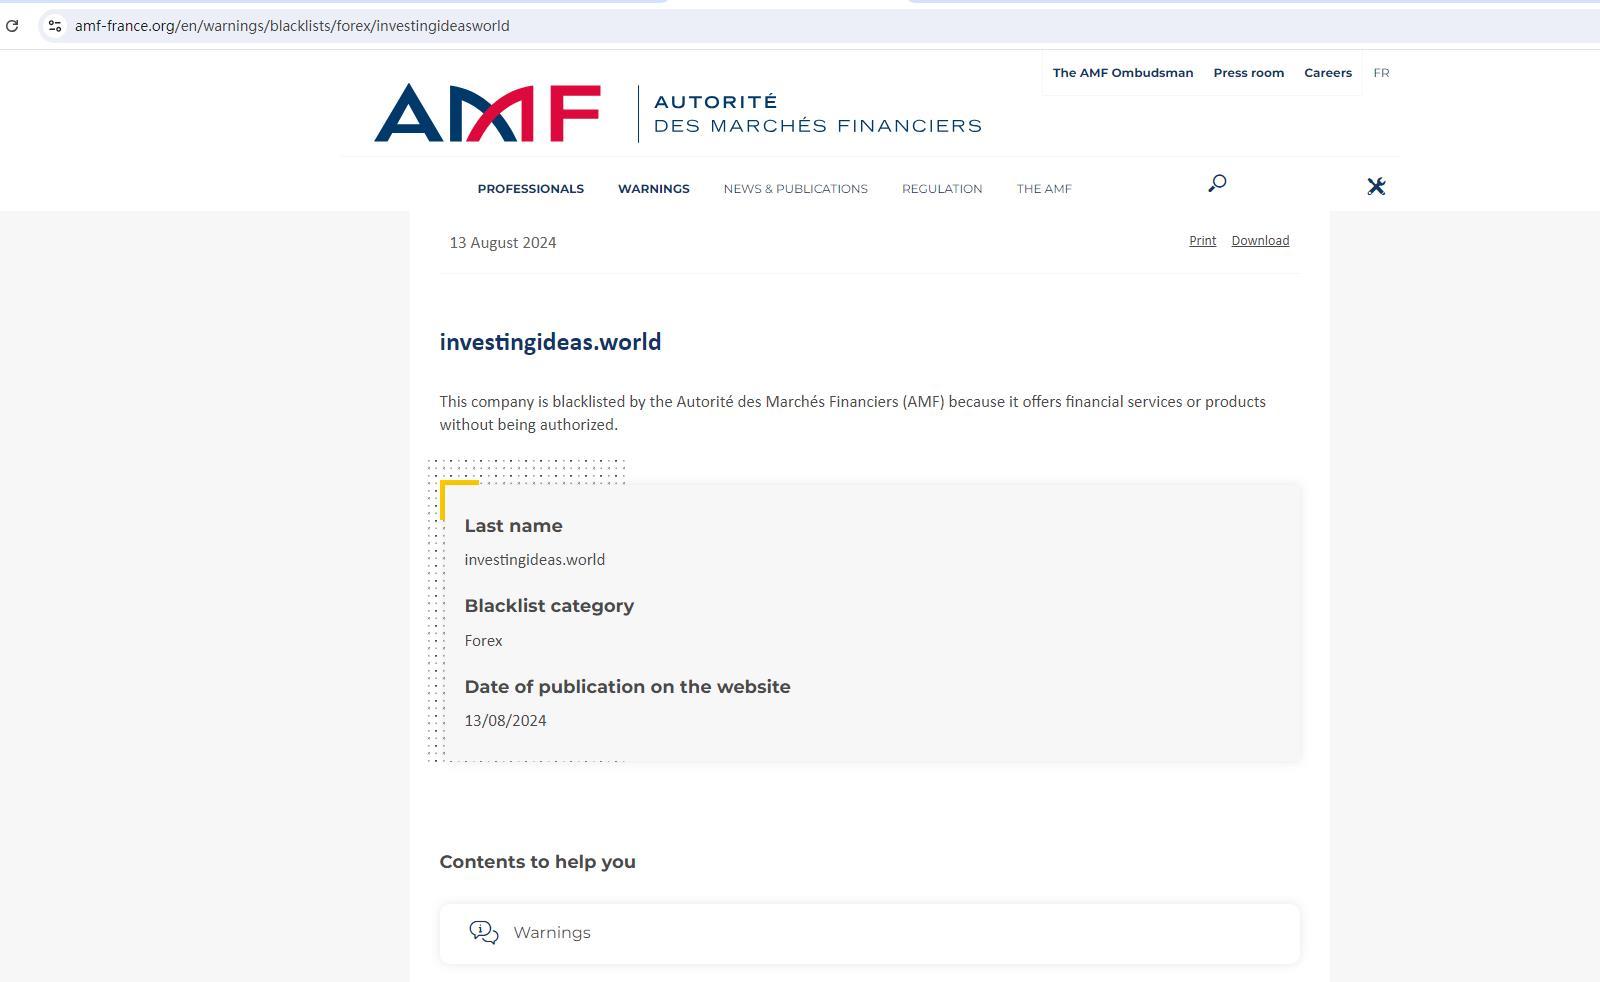Print this blacklist page

pos(1202,241)
